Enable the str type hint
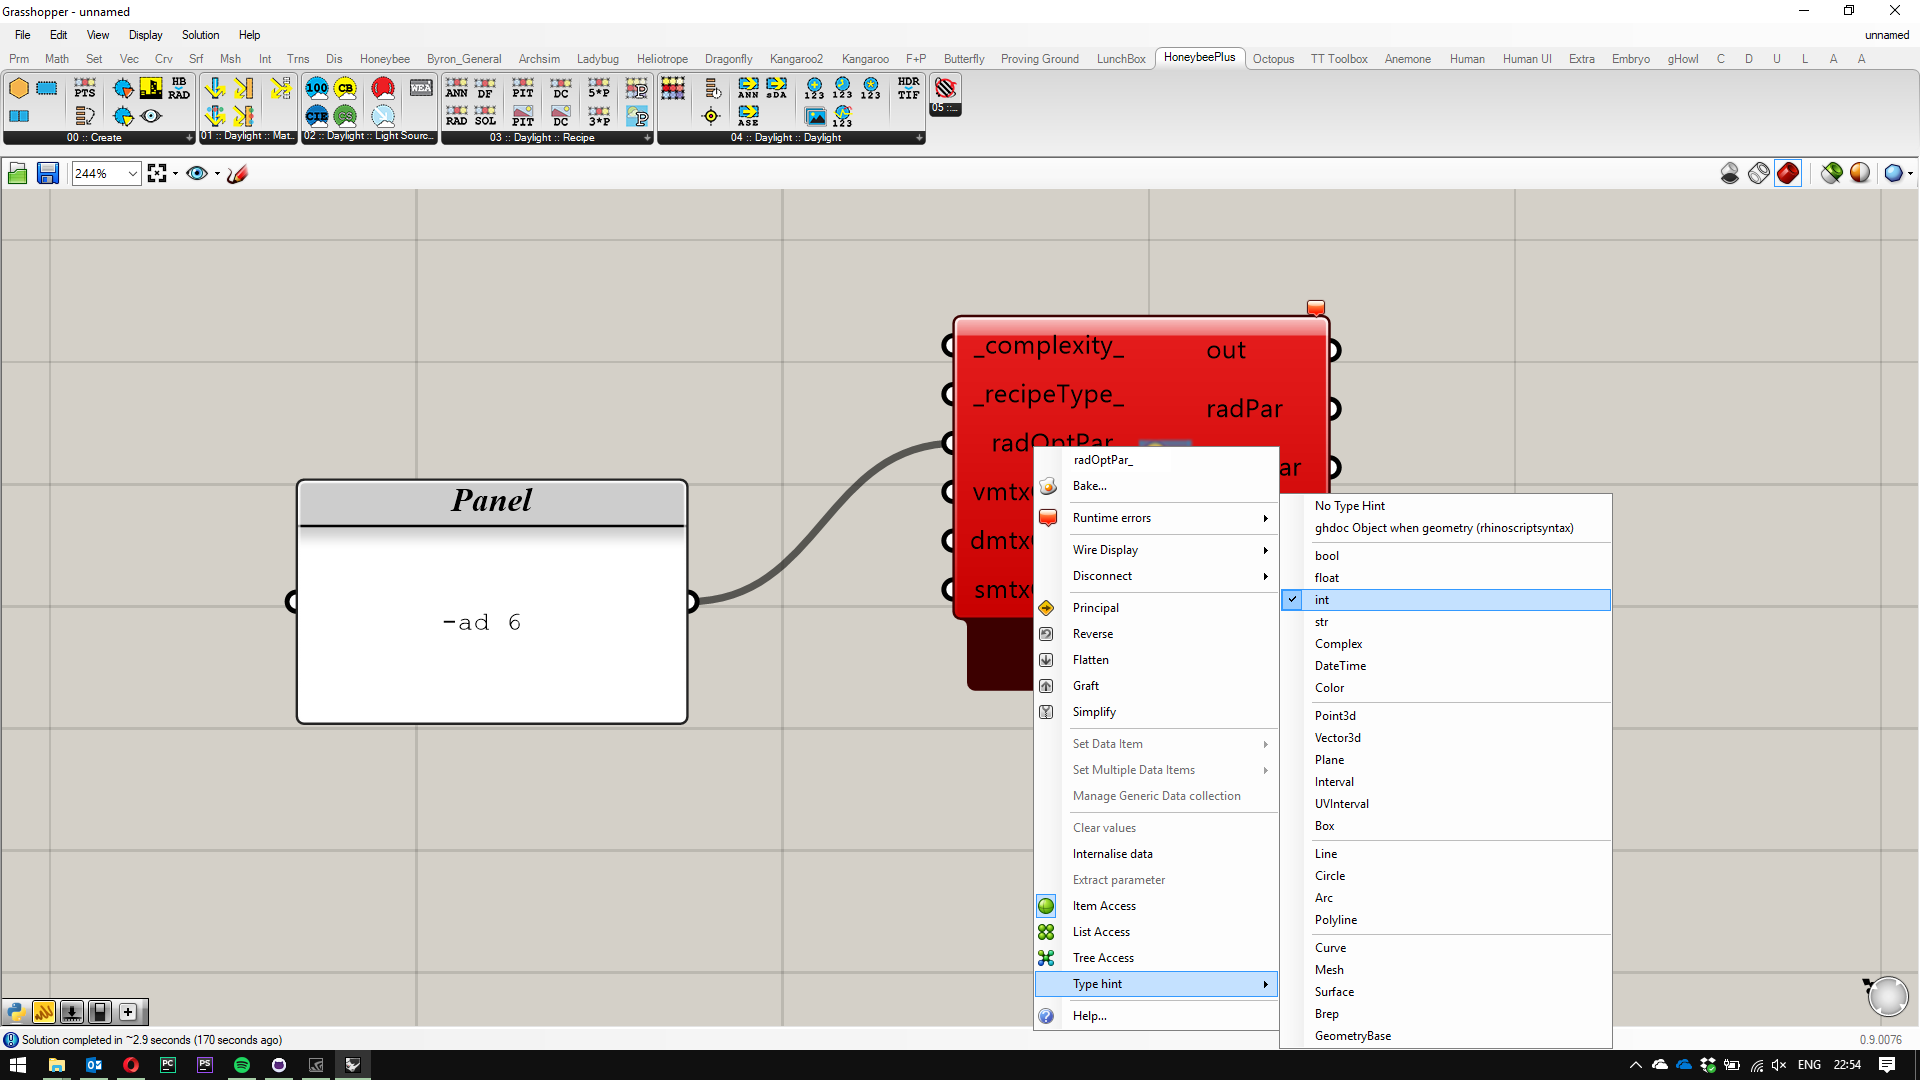 coord(1321,621)
